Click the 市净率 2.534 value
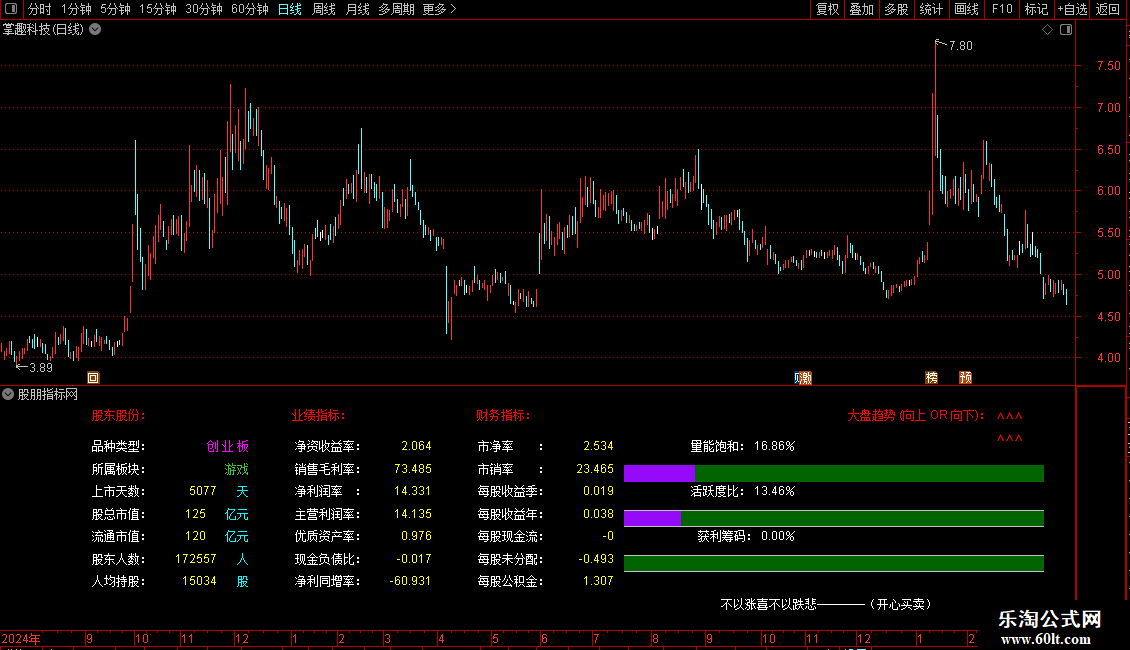This screenshot has width=1130, height=650. click(x=598, y=446)
